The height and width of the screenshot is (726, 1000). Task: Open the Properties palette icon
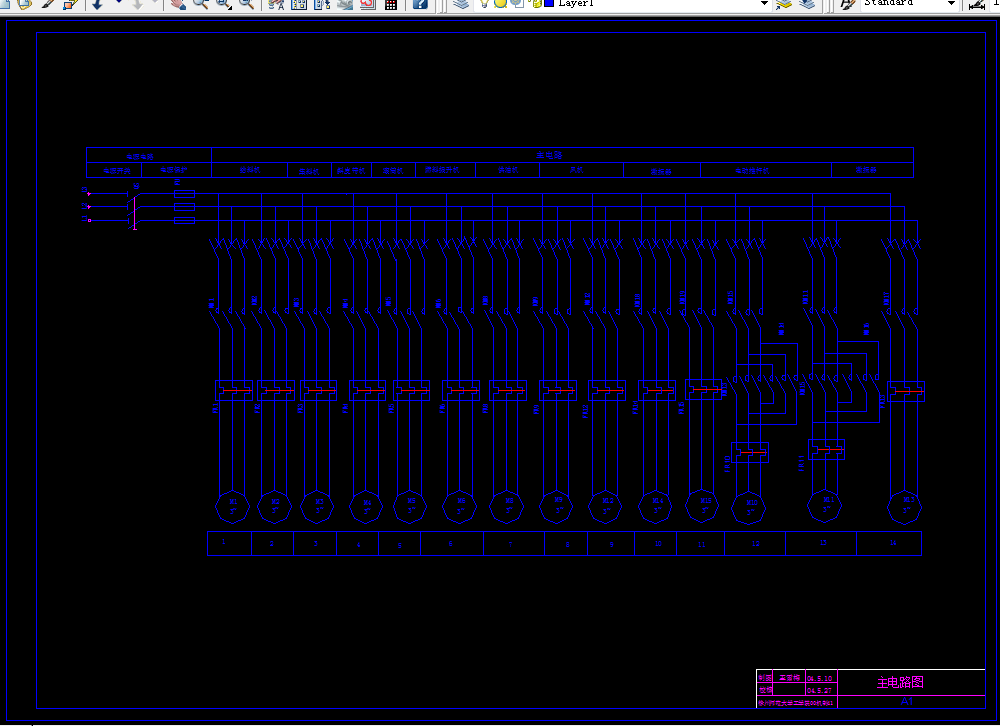point(276,4)
